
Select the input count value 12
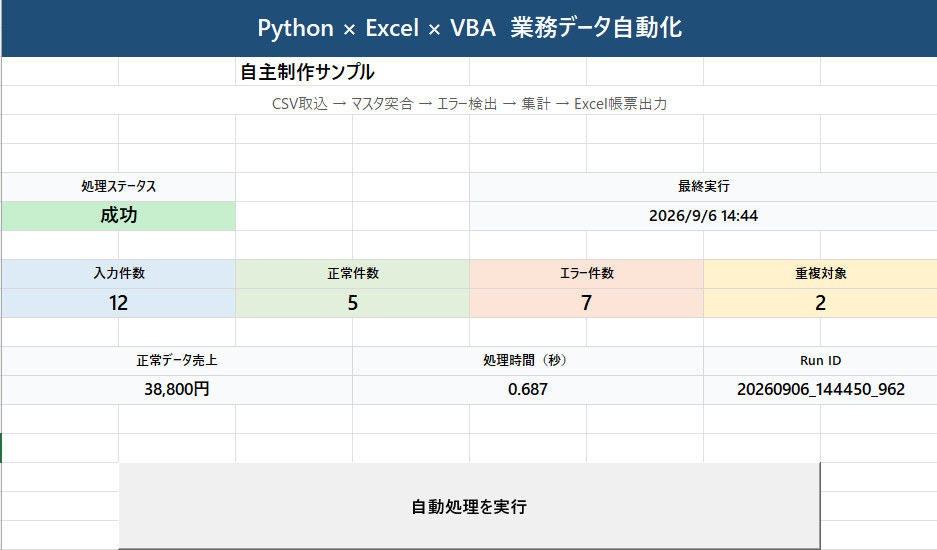coord(118,303)
